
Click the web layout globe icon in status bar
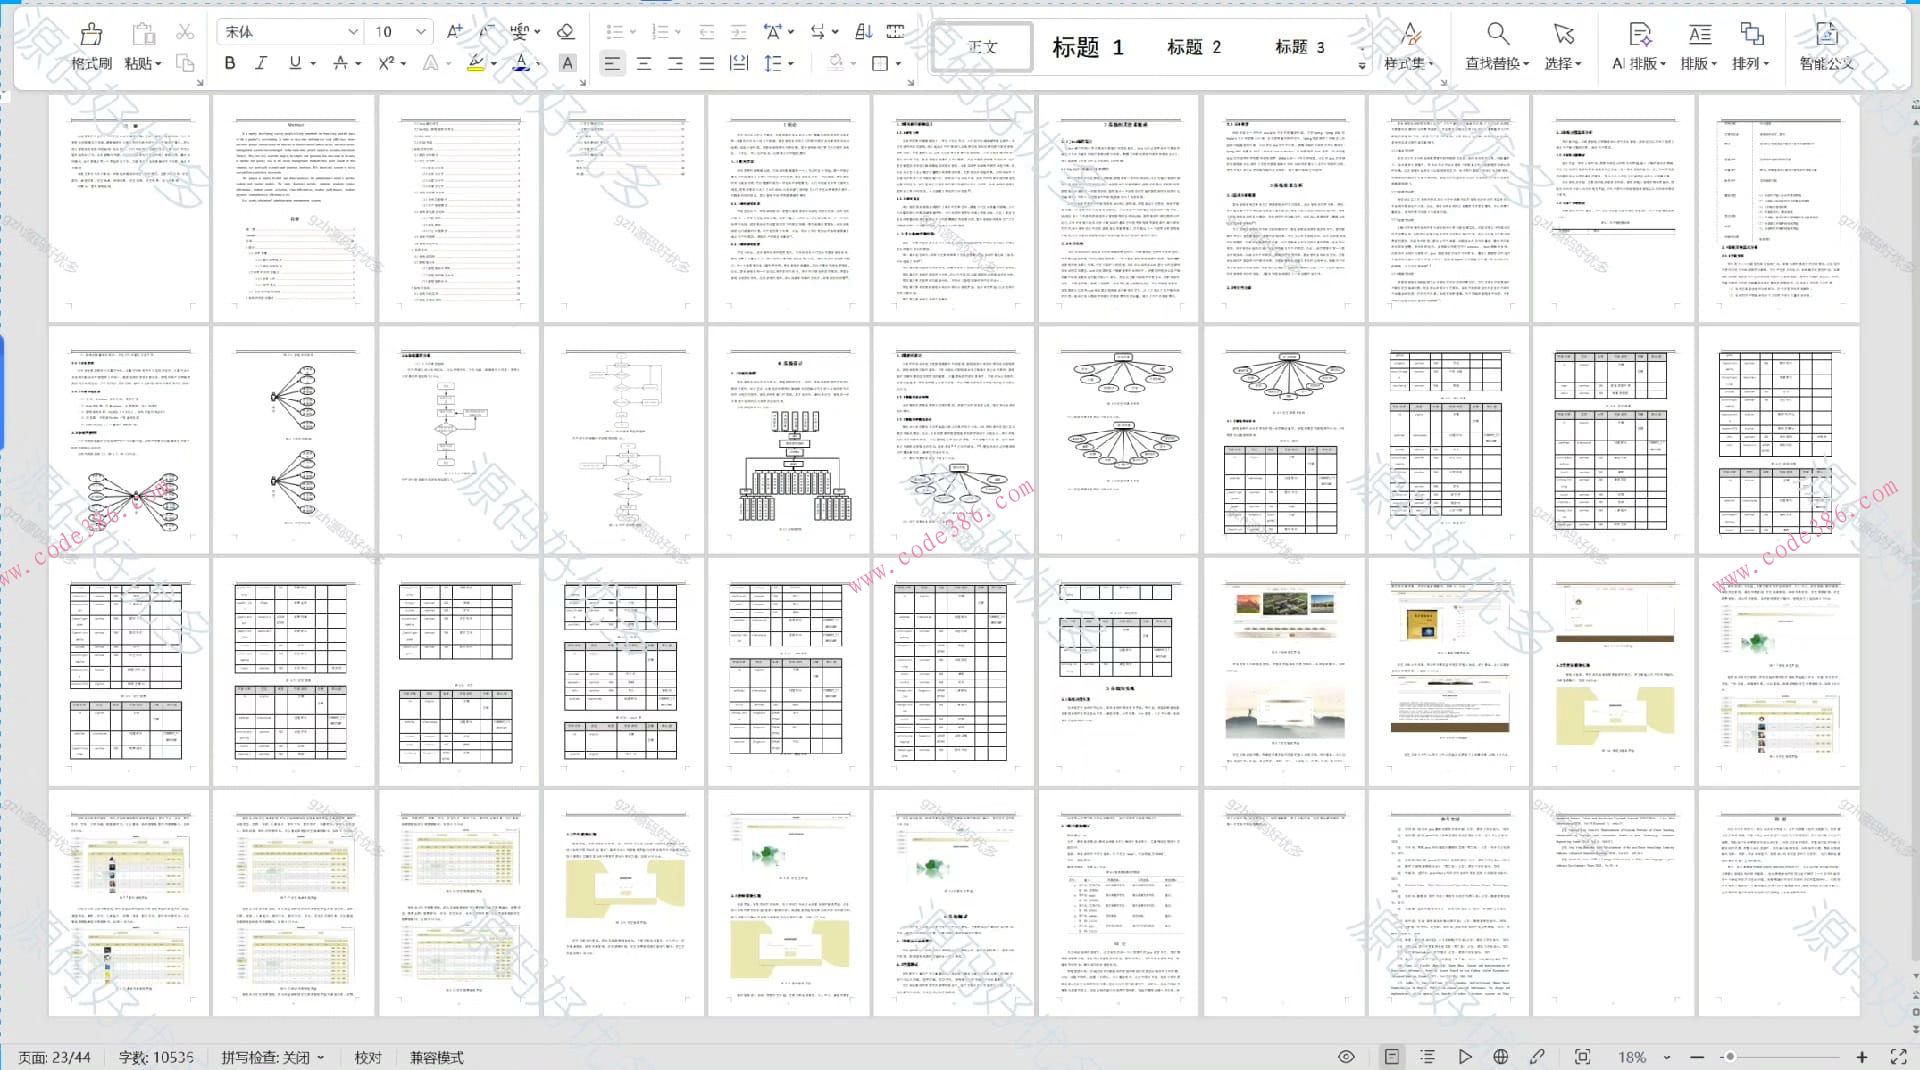pos(1500,1057)
